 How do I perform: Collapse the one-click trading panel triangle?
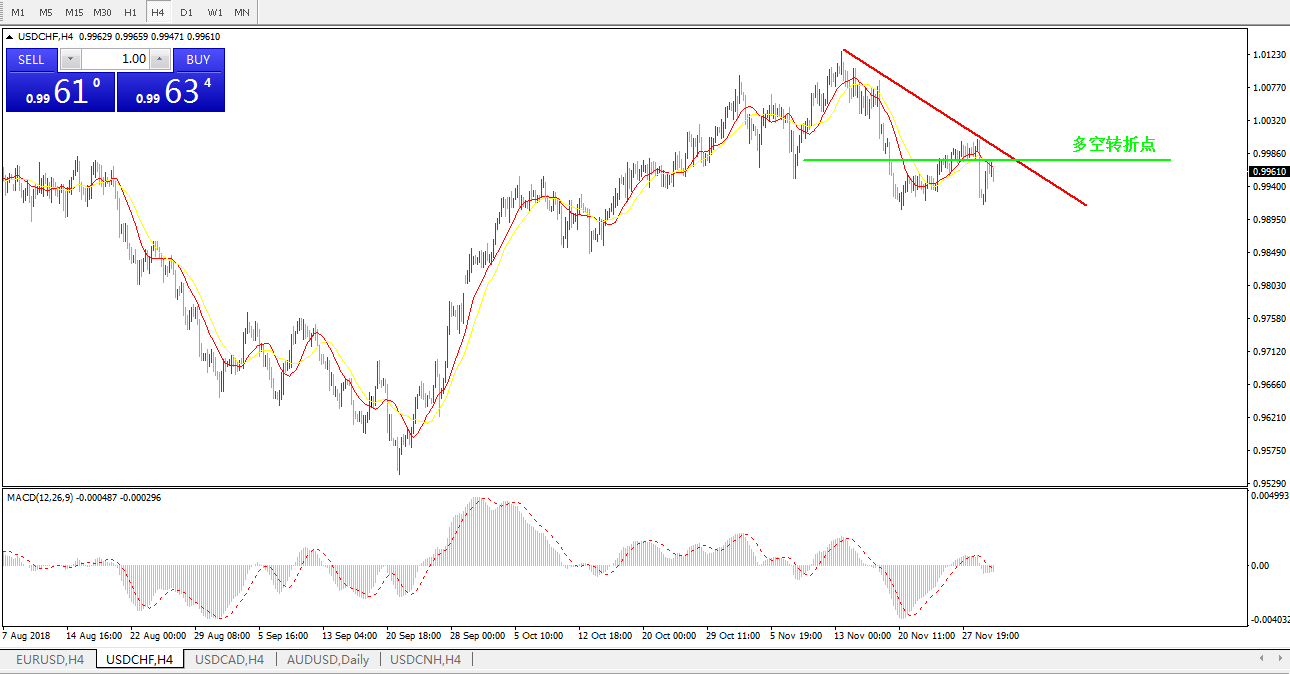(x=10, y=37)
